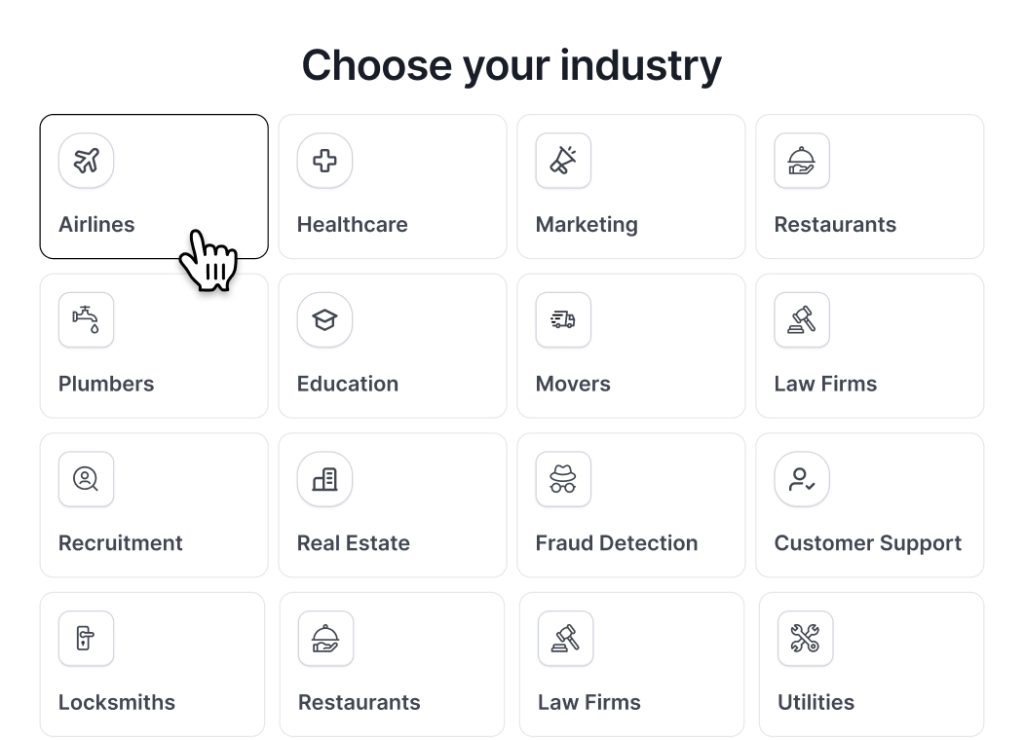
Task: Select the person-search Recruitment icon
Action: click(86, 479)
